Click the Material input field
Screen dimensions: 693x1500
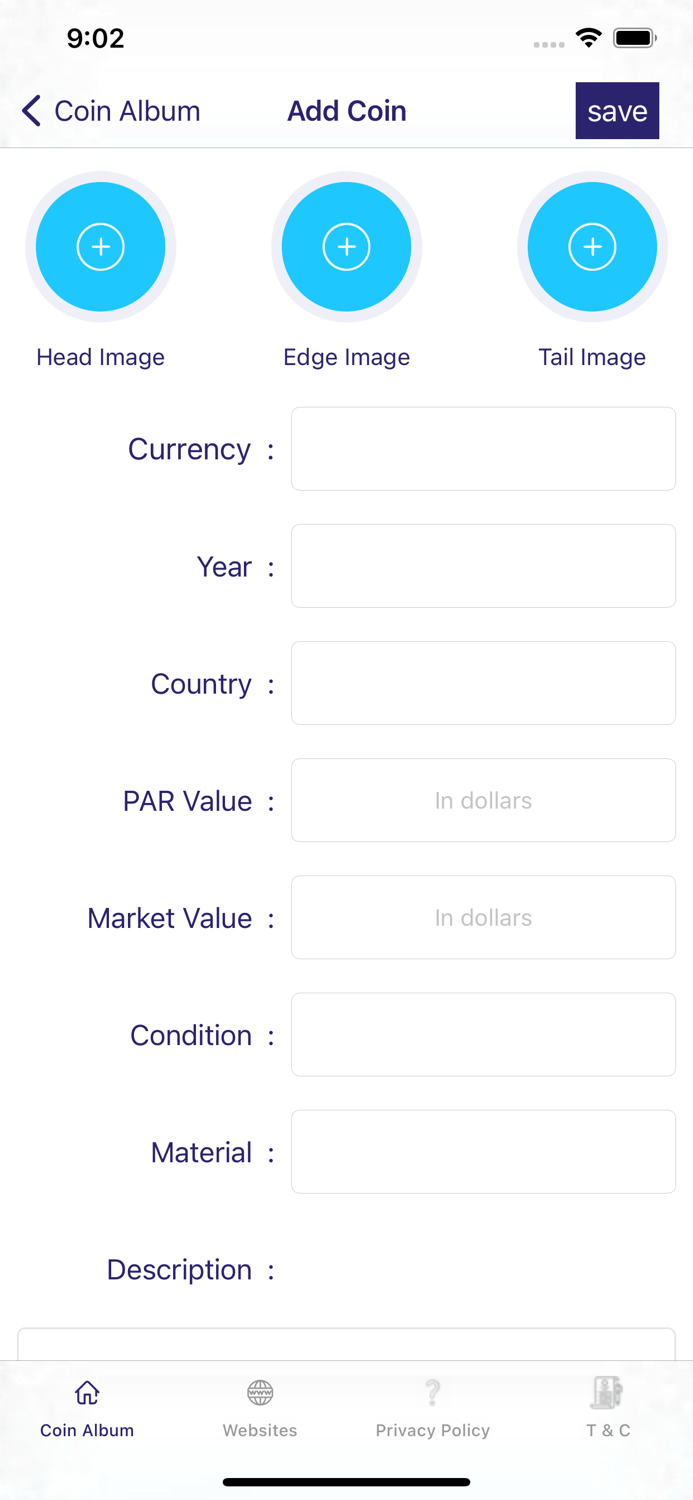point(483,1151)
